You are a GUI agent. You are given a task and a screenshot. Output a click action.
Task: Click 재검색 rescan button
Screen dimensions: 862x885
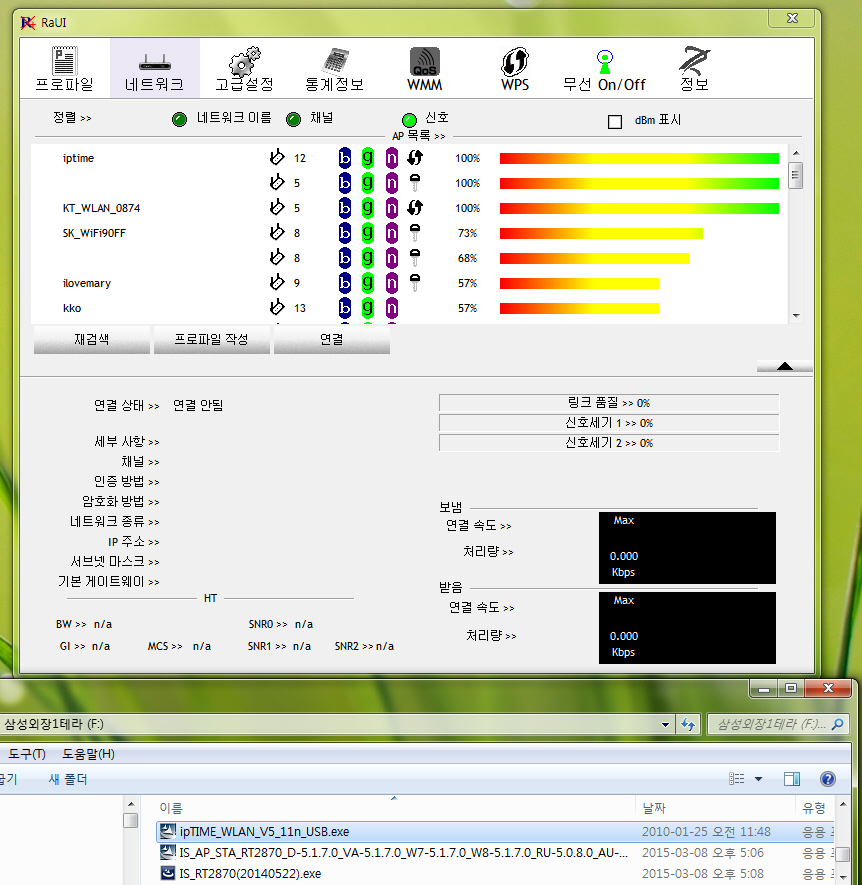(92, 339)
